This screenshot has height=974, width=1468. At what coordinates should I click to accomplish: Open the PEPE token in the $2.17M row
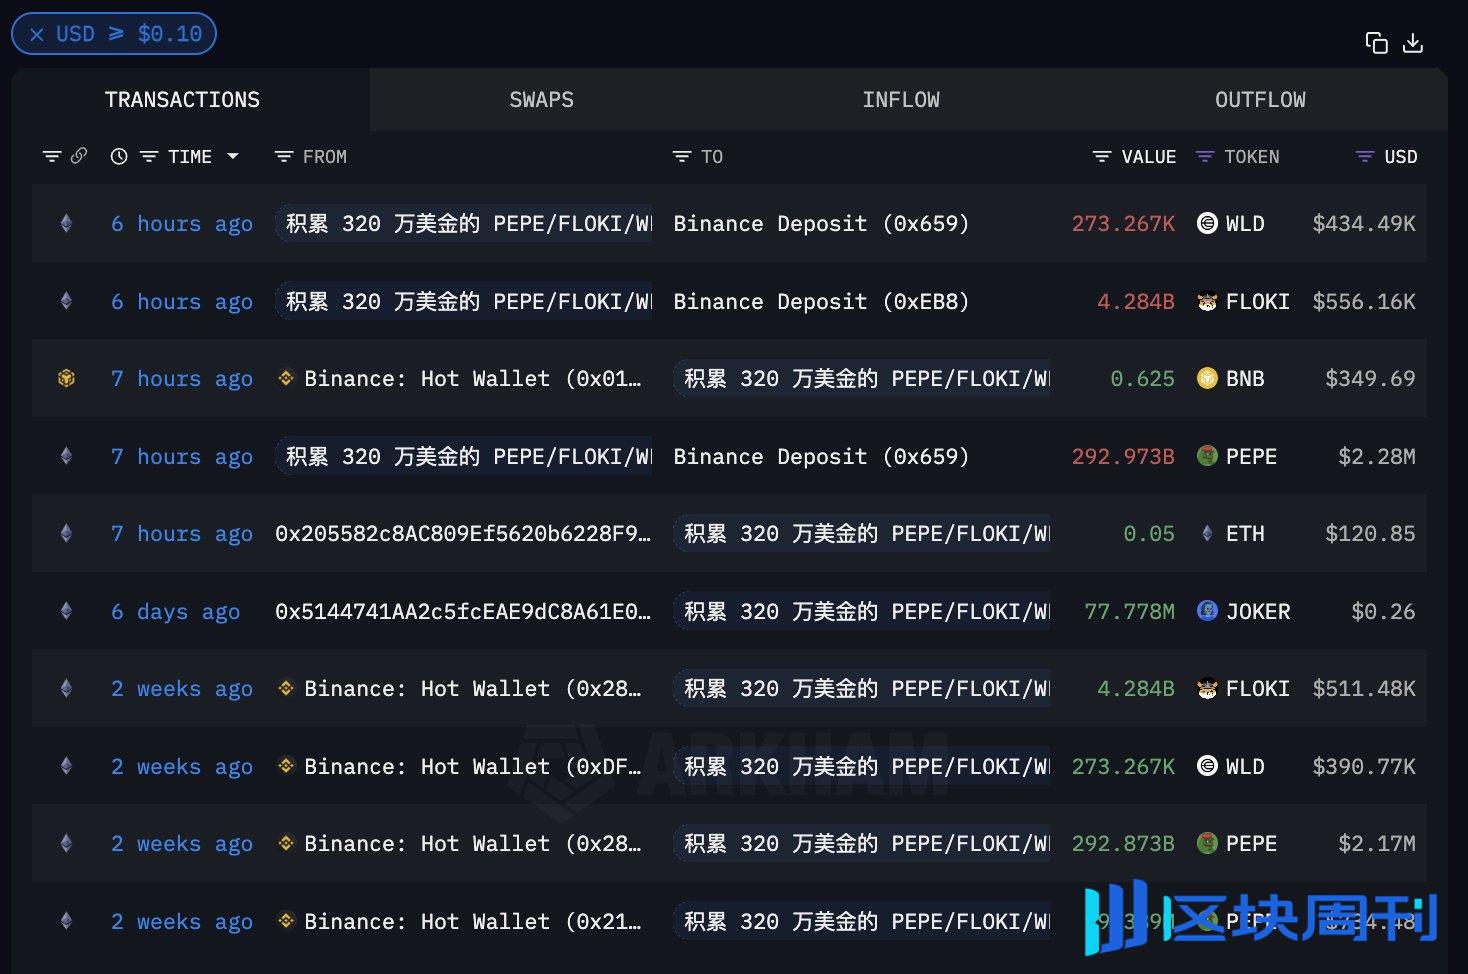(1237, 844)
